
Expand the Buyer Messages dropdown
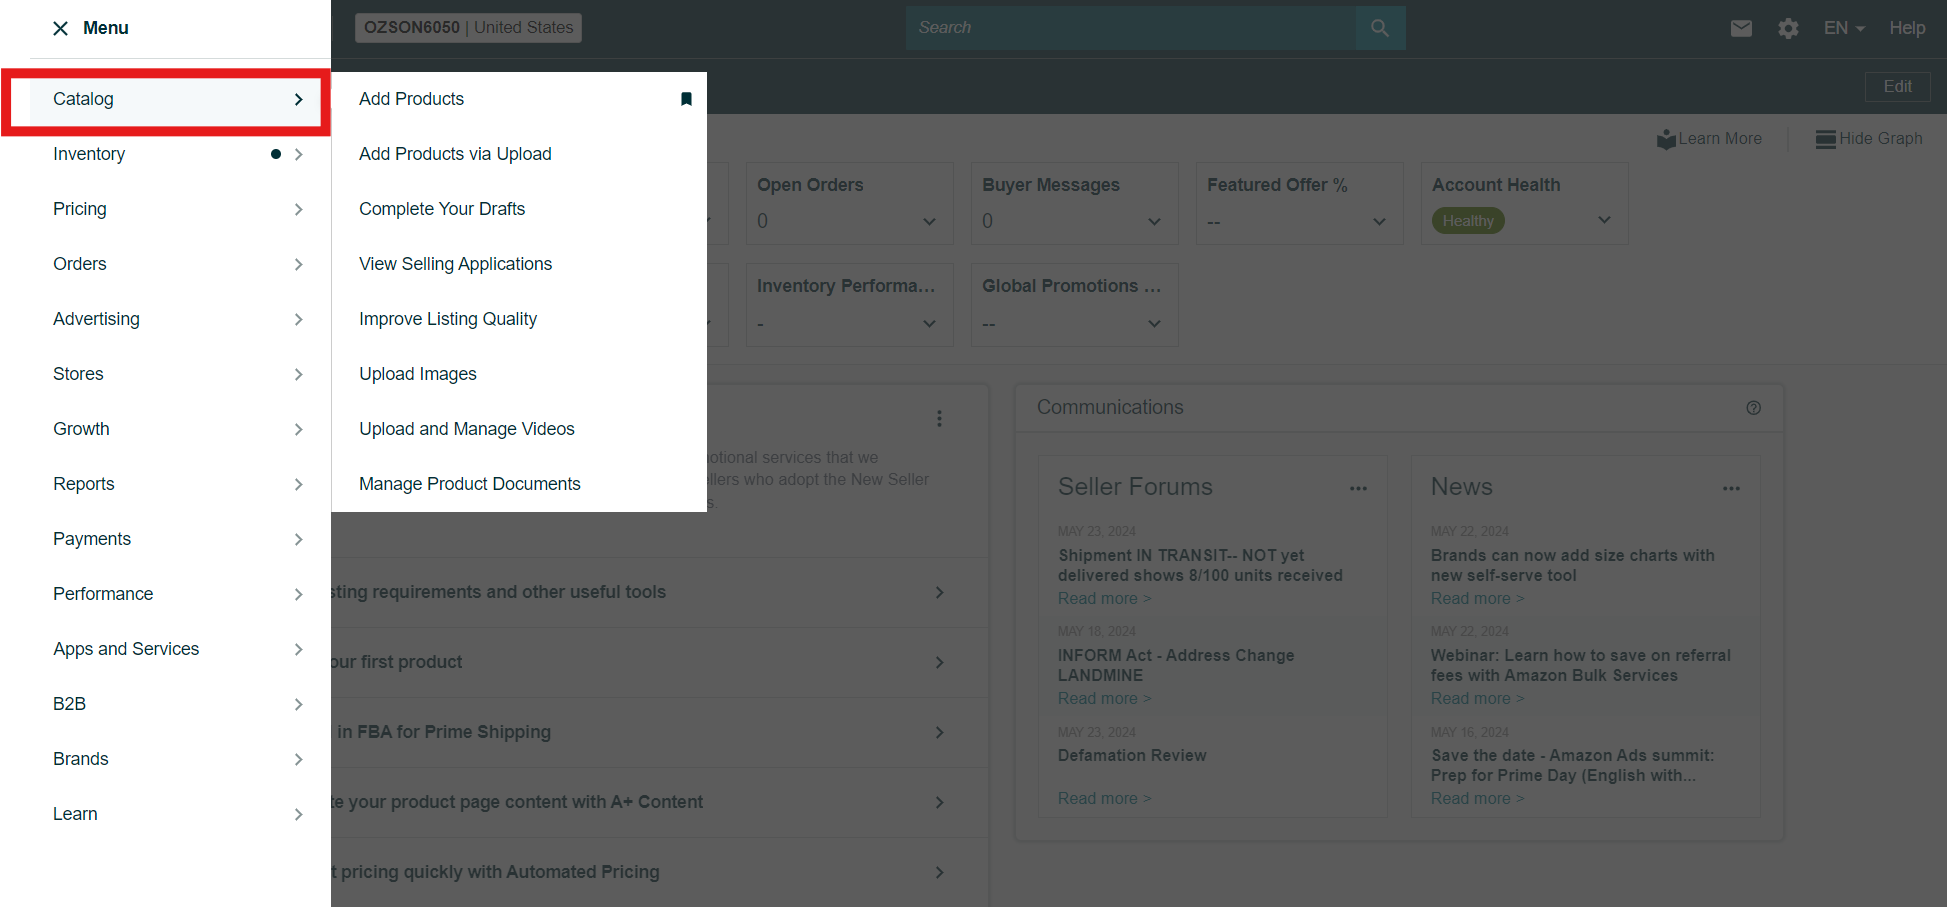1154,221
